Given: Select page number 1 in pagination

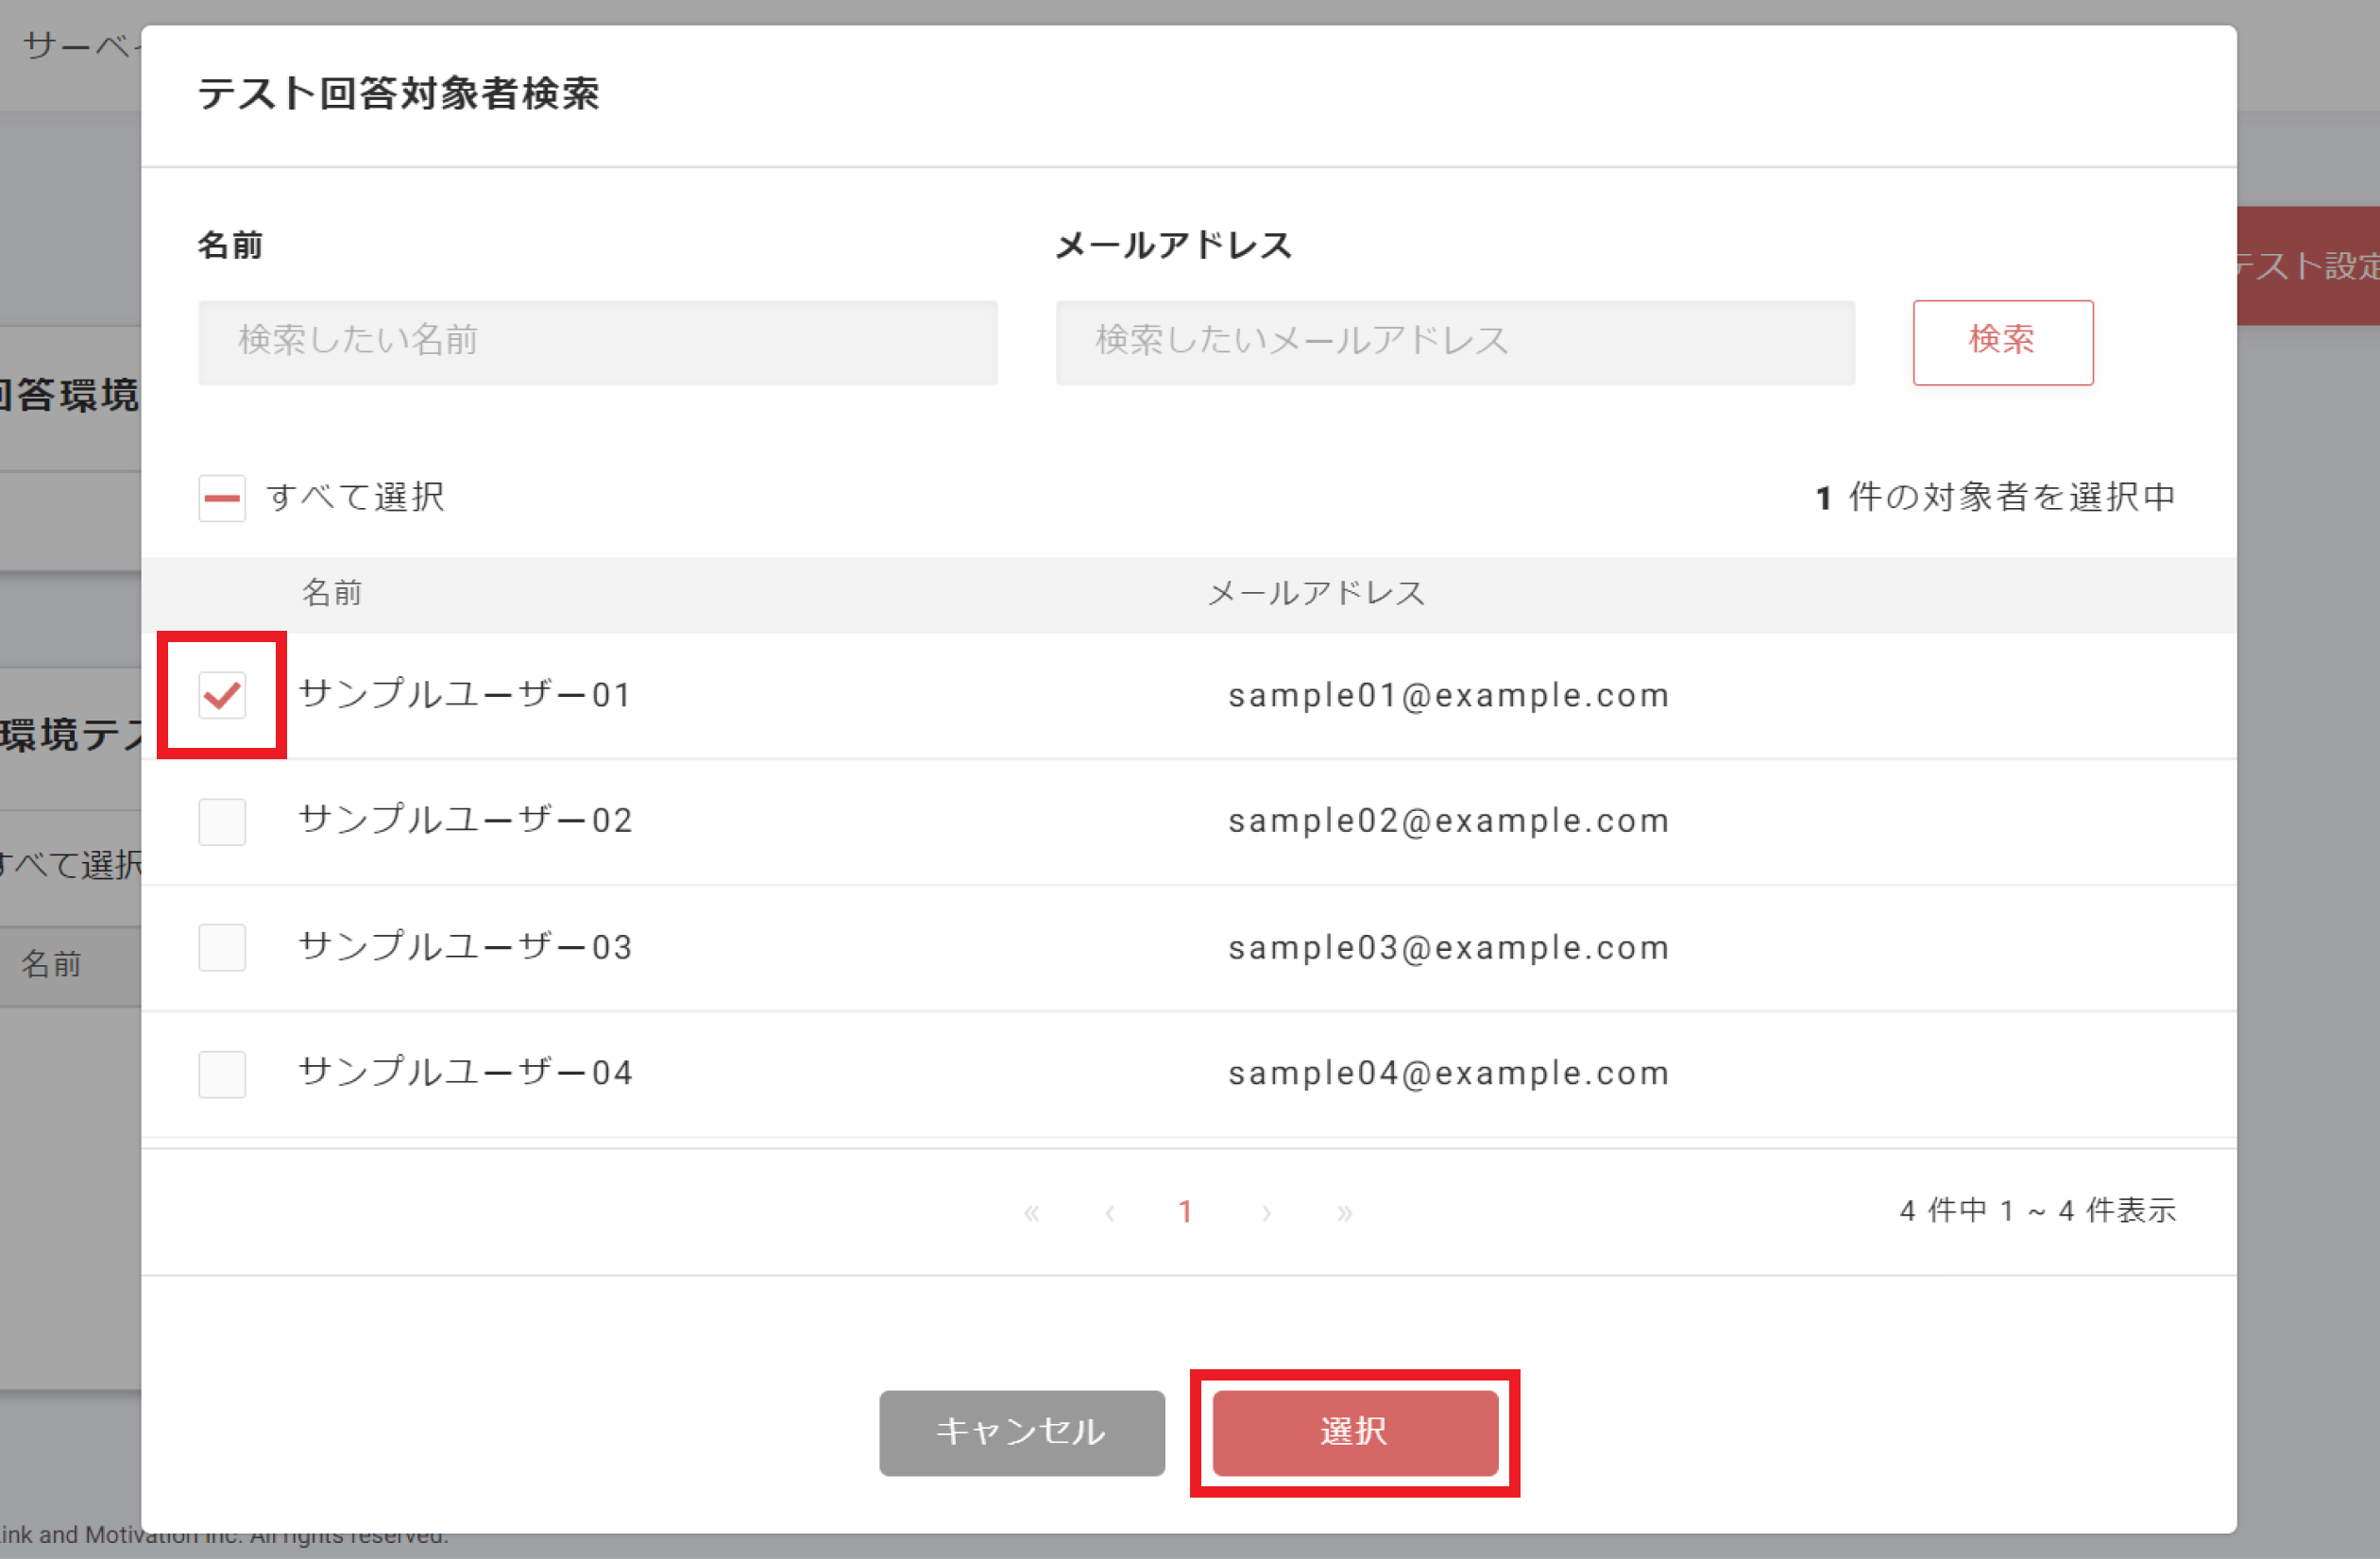Looking at the screenshot, I should [x=1185, y=1212].
